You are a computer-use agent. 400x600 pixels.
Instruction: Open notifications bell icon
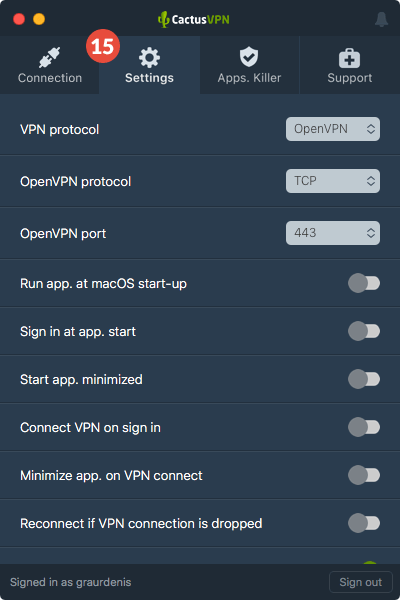[x=381, y=20]
